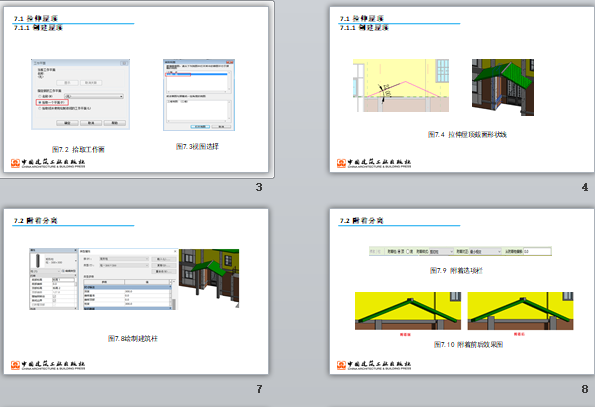Click the publisher logo icon on slide 3

click(15, 163)
